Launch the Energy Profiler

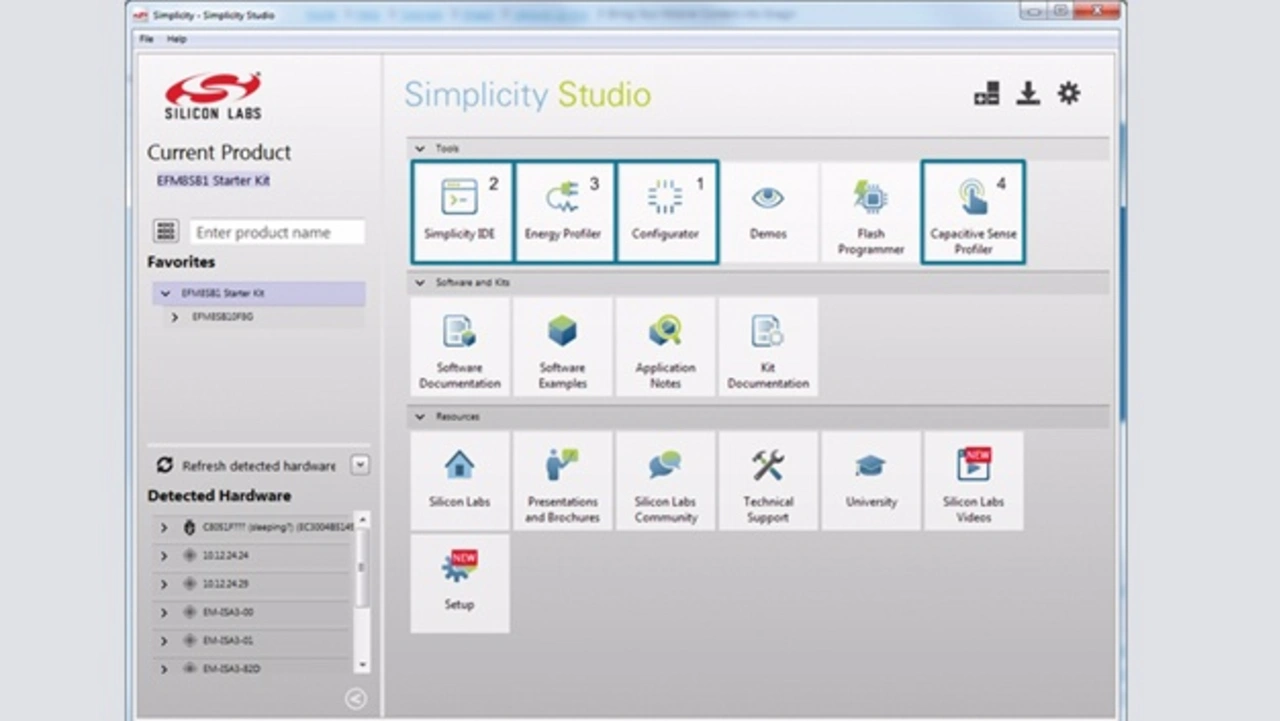pyautogui.click(x=564, y=212)
